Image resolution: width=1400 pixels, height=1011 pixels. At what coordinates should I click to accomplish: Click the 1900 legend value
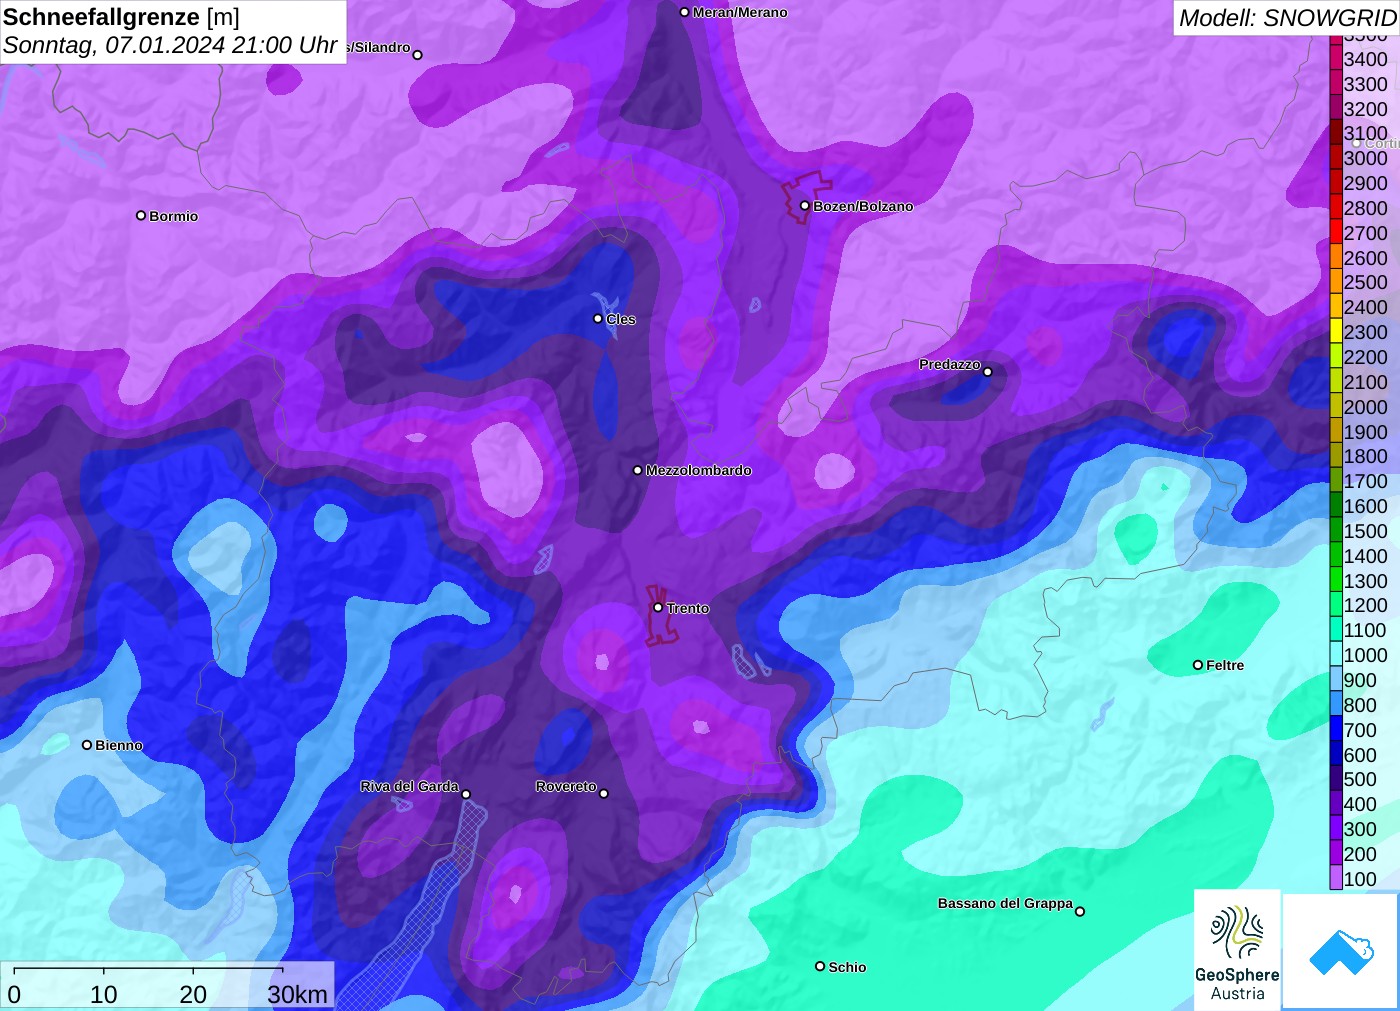(1365, 432)
